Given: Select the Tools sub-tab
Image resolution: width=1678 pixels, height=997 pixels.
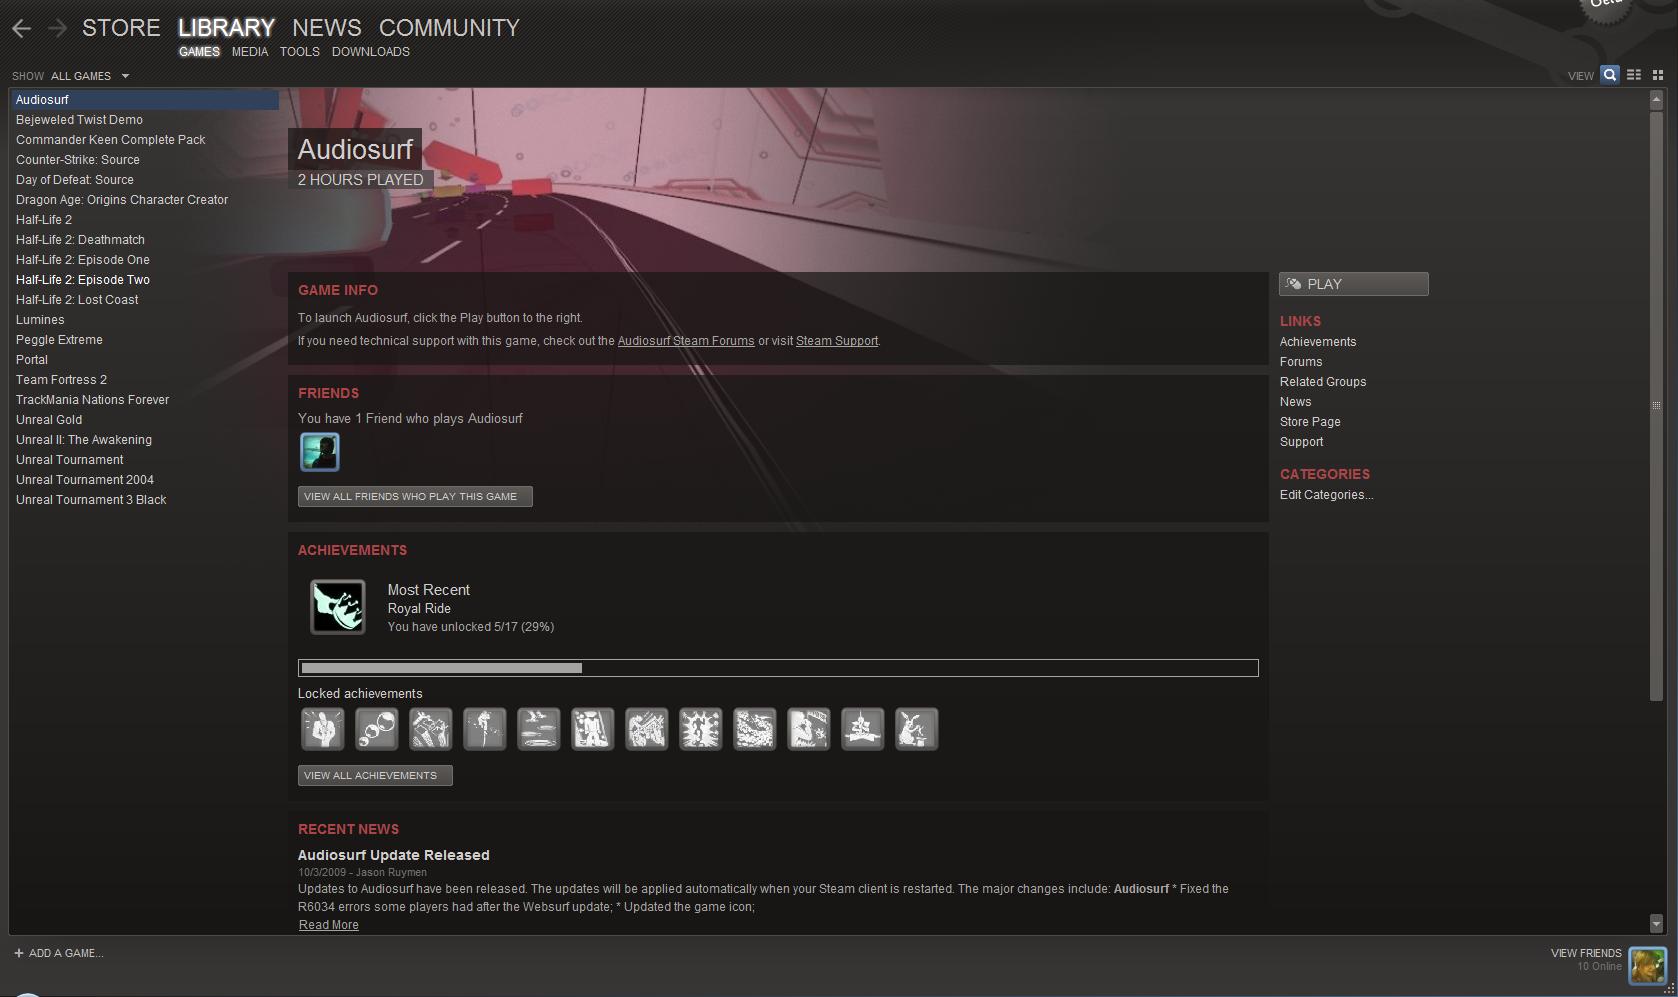Looking at the screenshot, I should [x=300, y=52].
